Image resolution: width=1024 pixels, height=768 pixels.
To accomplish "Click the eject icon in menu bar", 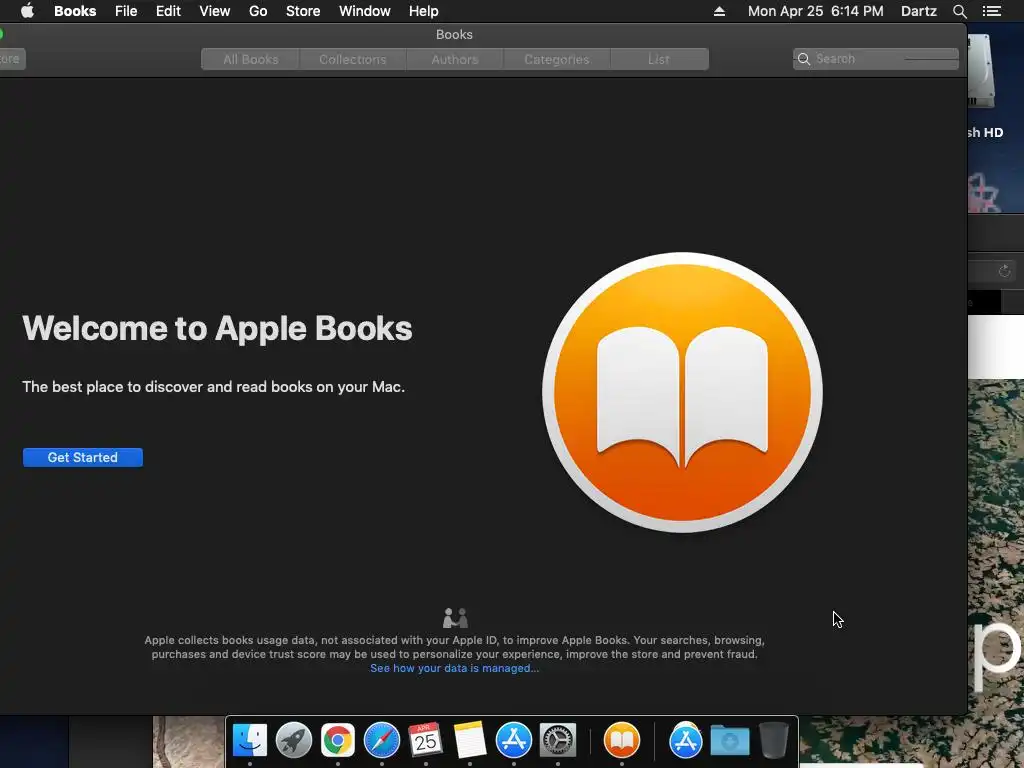I will point(719,11).
